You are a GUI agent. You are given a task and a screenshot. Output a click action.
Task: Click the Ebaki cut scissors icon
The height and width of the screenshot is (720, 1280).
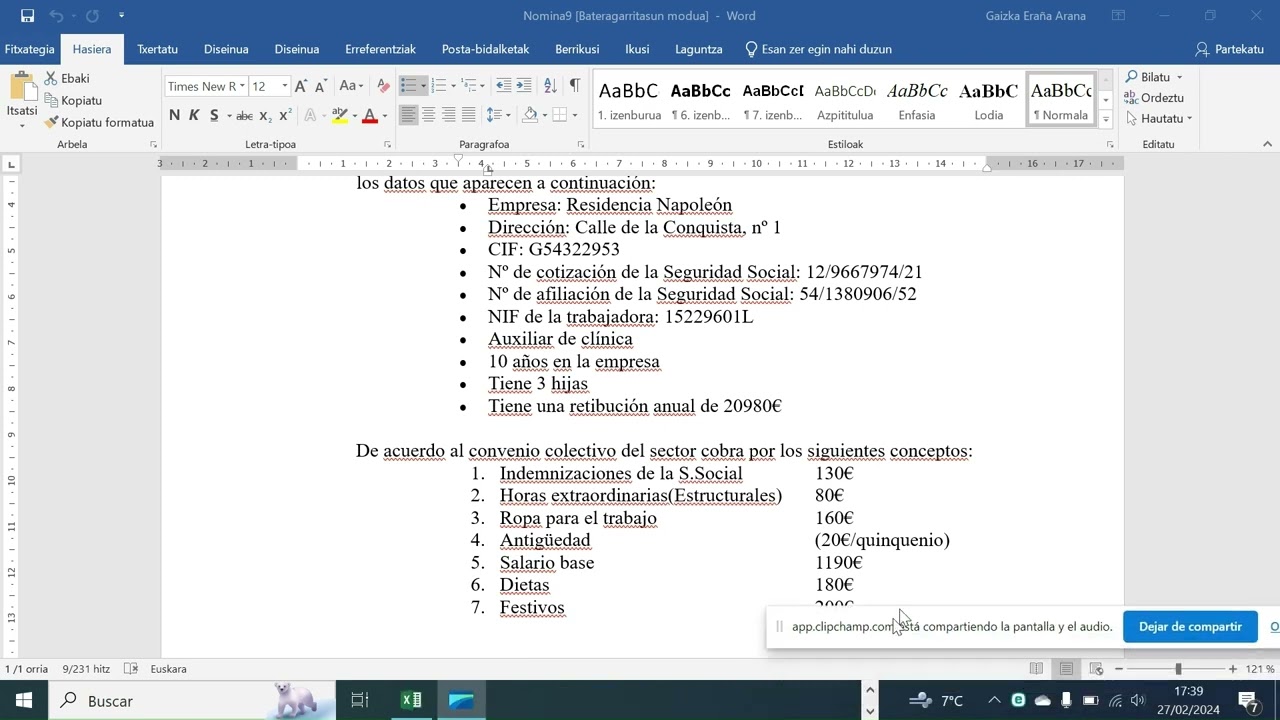(52, 78)
